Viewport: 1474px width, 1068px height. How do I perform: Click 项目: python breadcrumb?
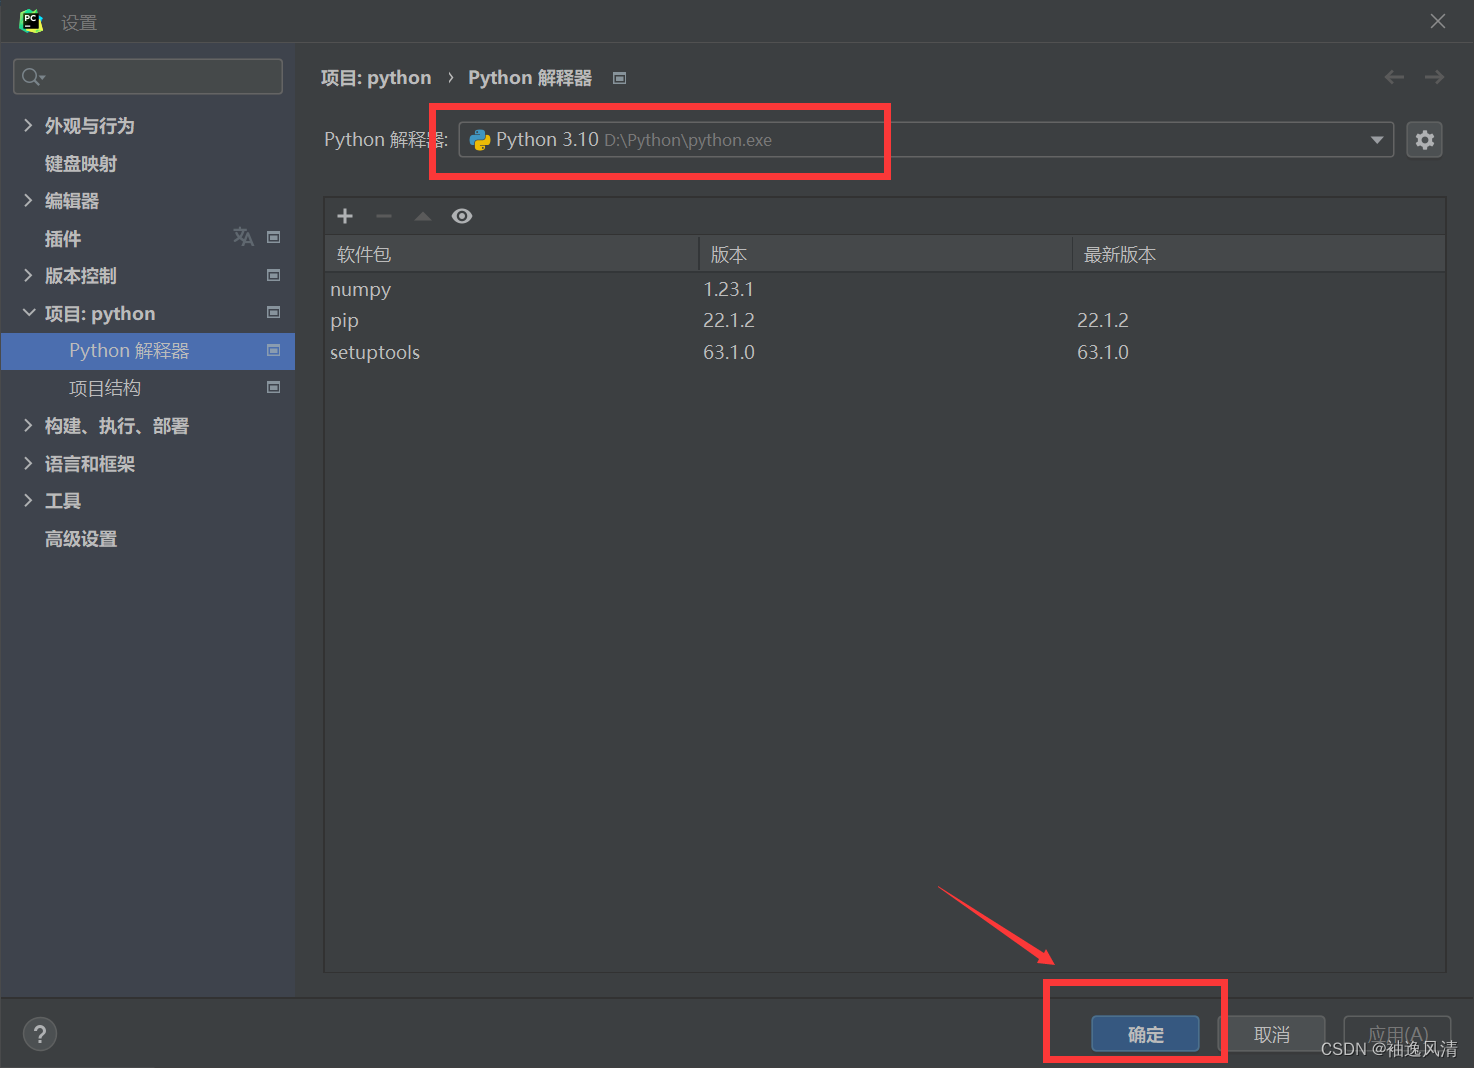pos(376,78)
